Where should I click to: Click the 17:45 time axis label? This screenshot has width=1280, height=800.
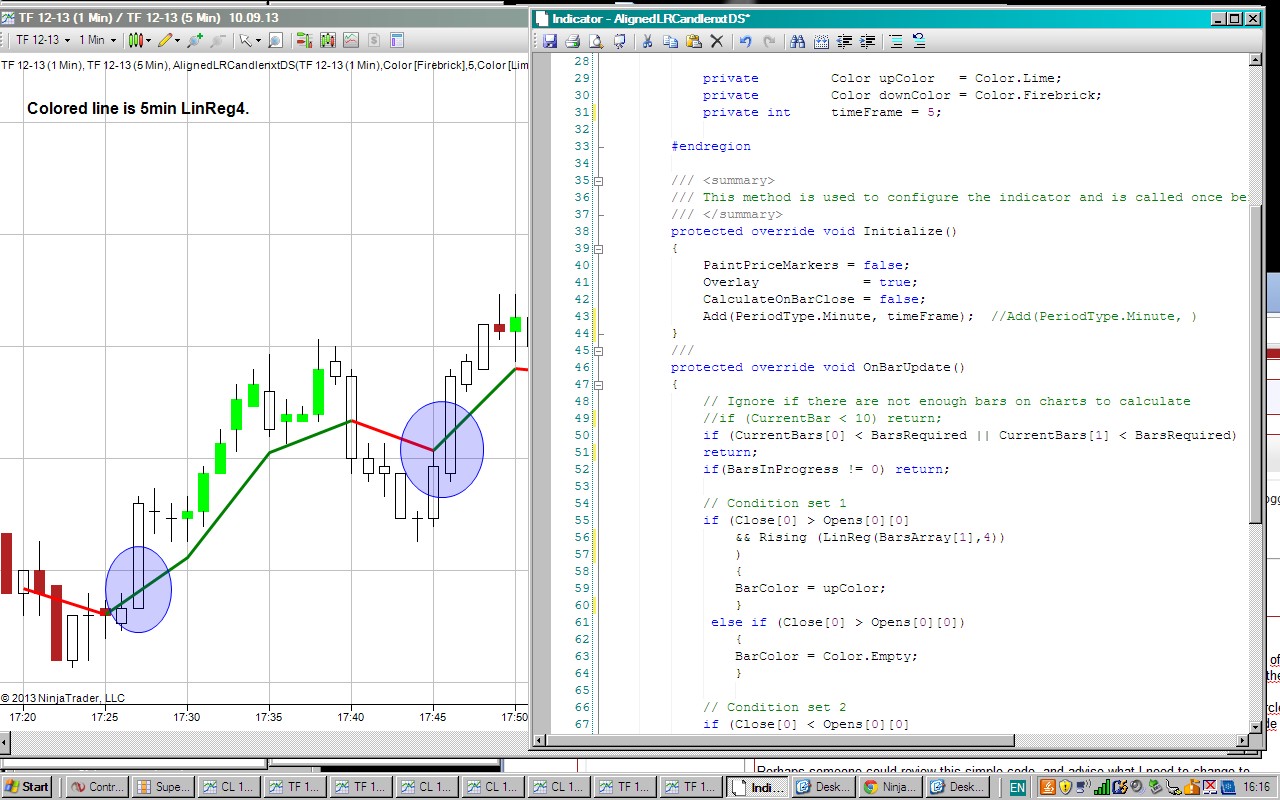click(x=433, y=717)
